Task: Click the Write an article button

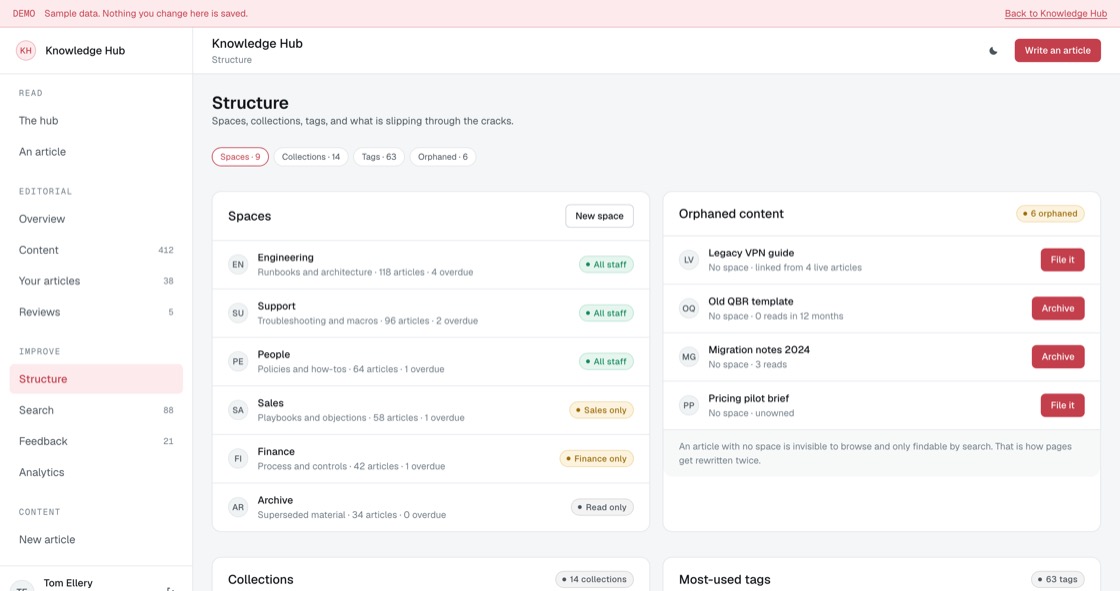Action: [x=1057, y=51]
